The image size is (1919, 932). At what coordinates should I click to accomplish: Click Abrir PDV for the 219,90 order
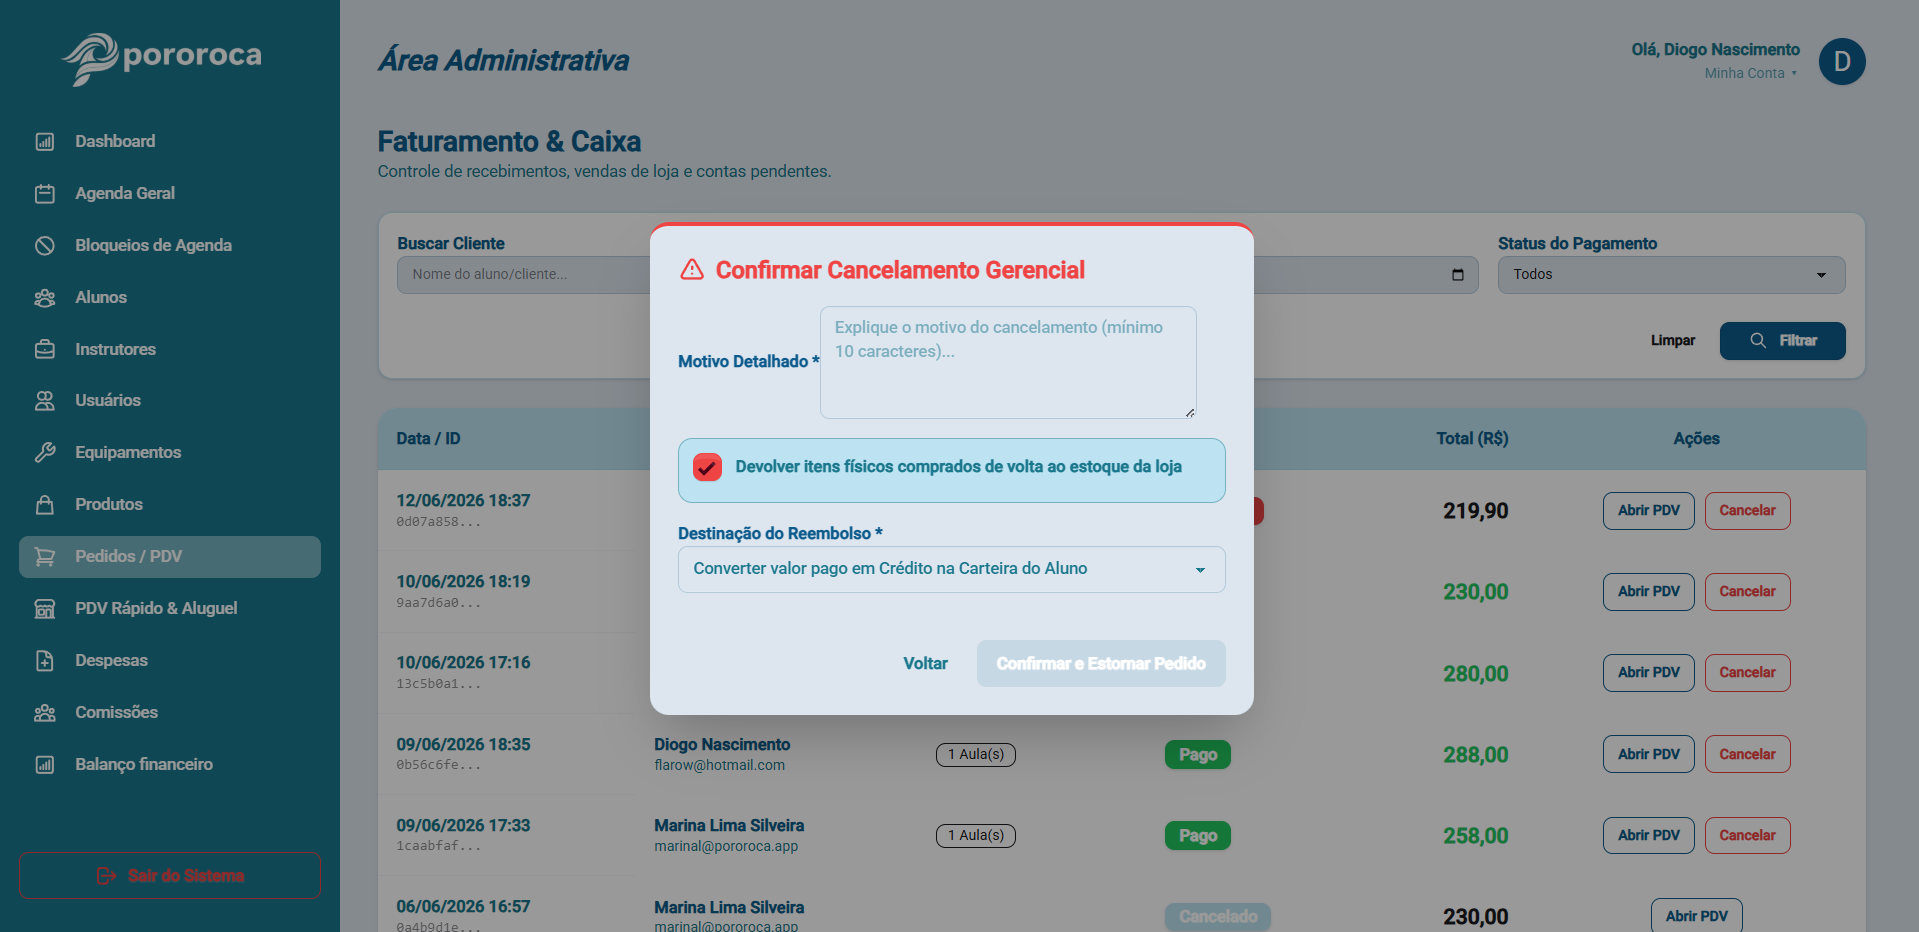pos(1648,511)
